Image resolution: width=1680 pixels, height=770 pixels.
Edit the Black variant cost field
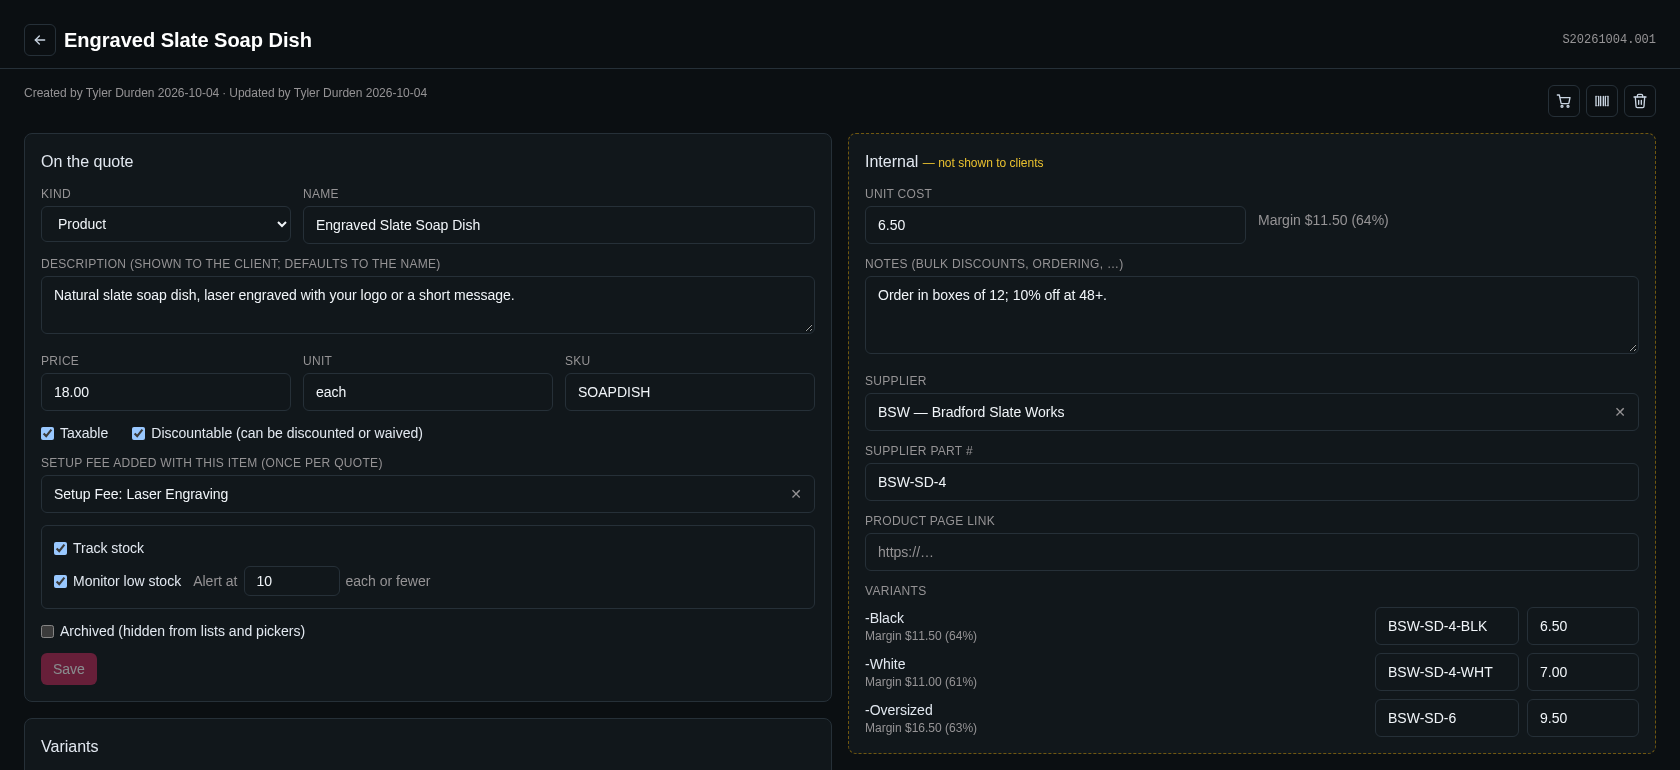coord(1583,626)
